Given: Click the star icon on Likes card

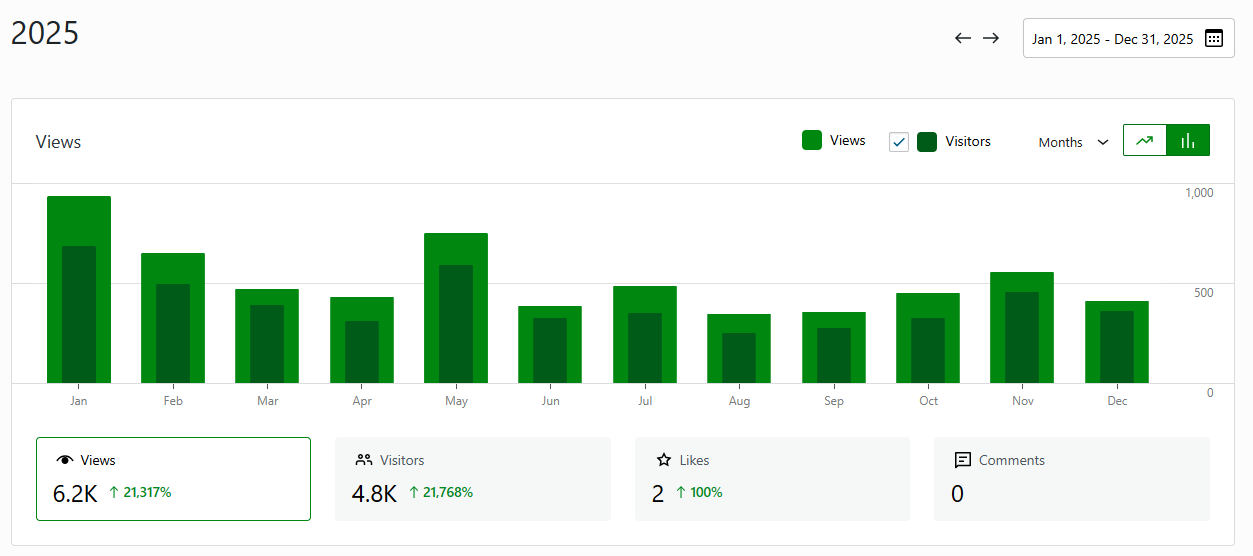Looking at the screenshot, I should (664, 460).
